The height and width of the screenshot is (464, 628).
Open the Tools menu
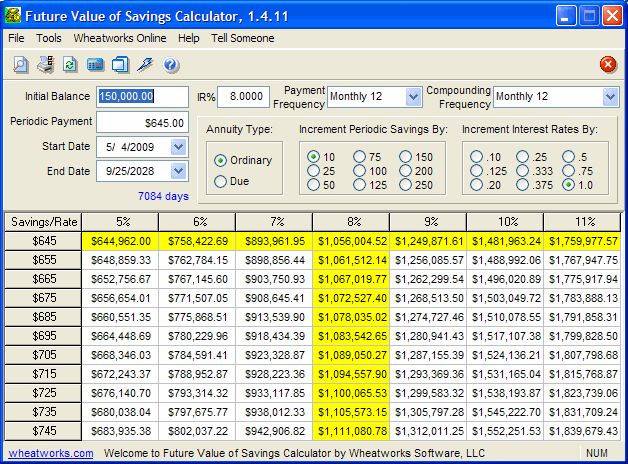[x=49, y=38]
